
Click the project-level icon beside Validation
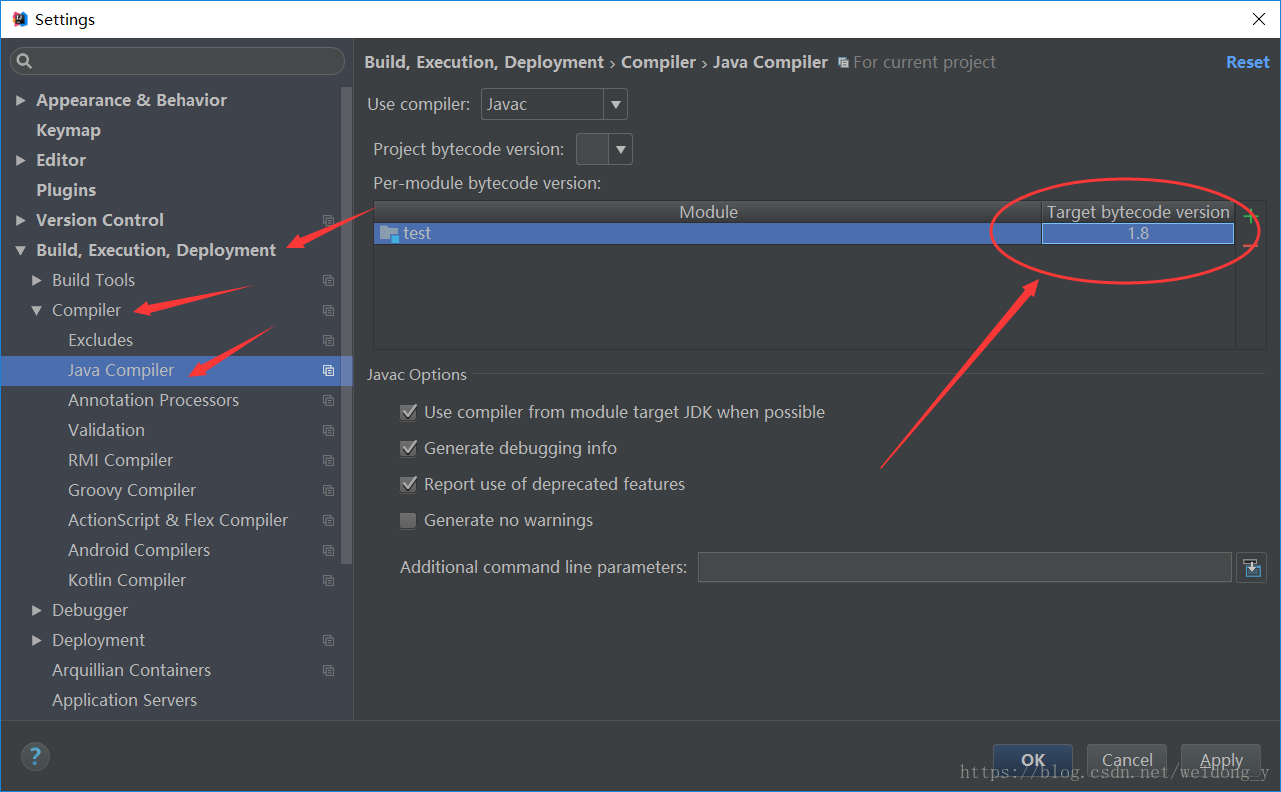[x=328, y=430]
